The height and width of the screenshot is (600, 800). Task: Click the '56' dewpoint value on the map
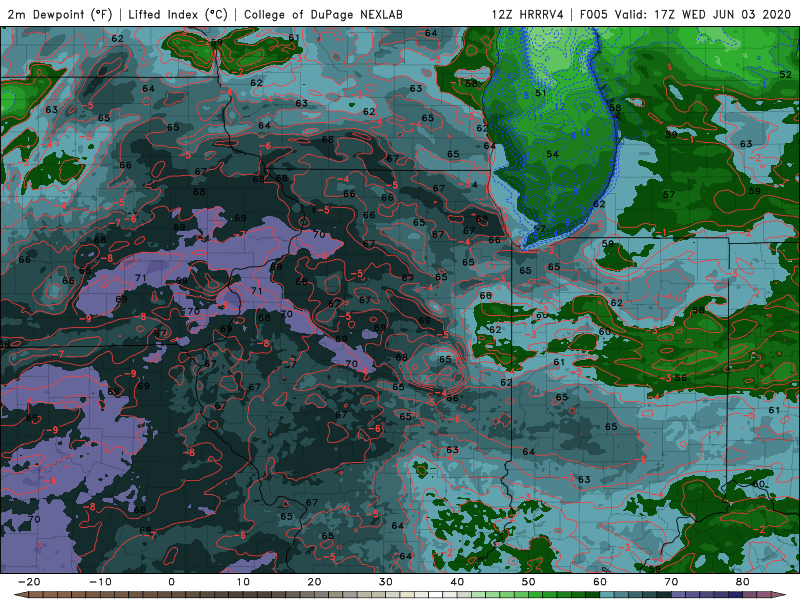pos(681,378)
